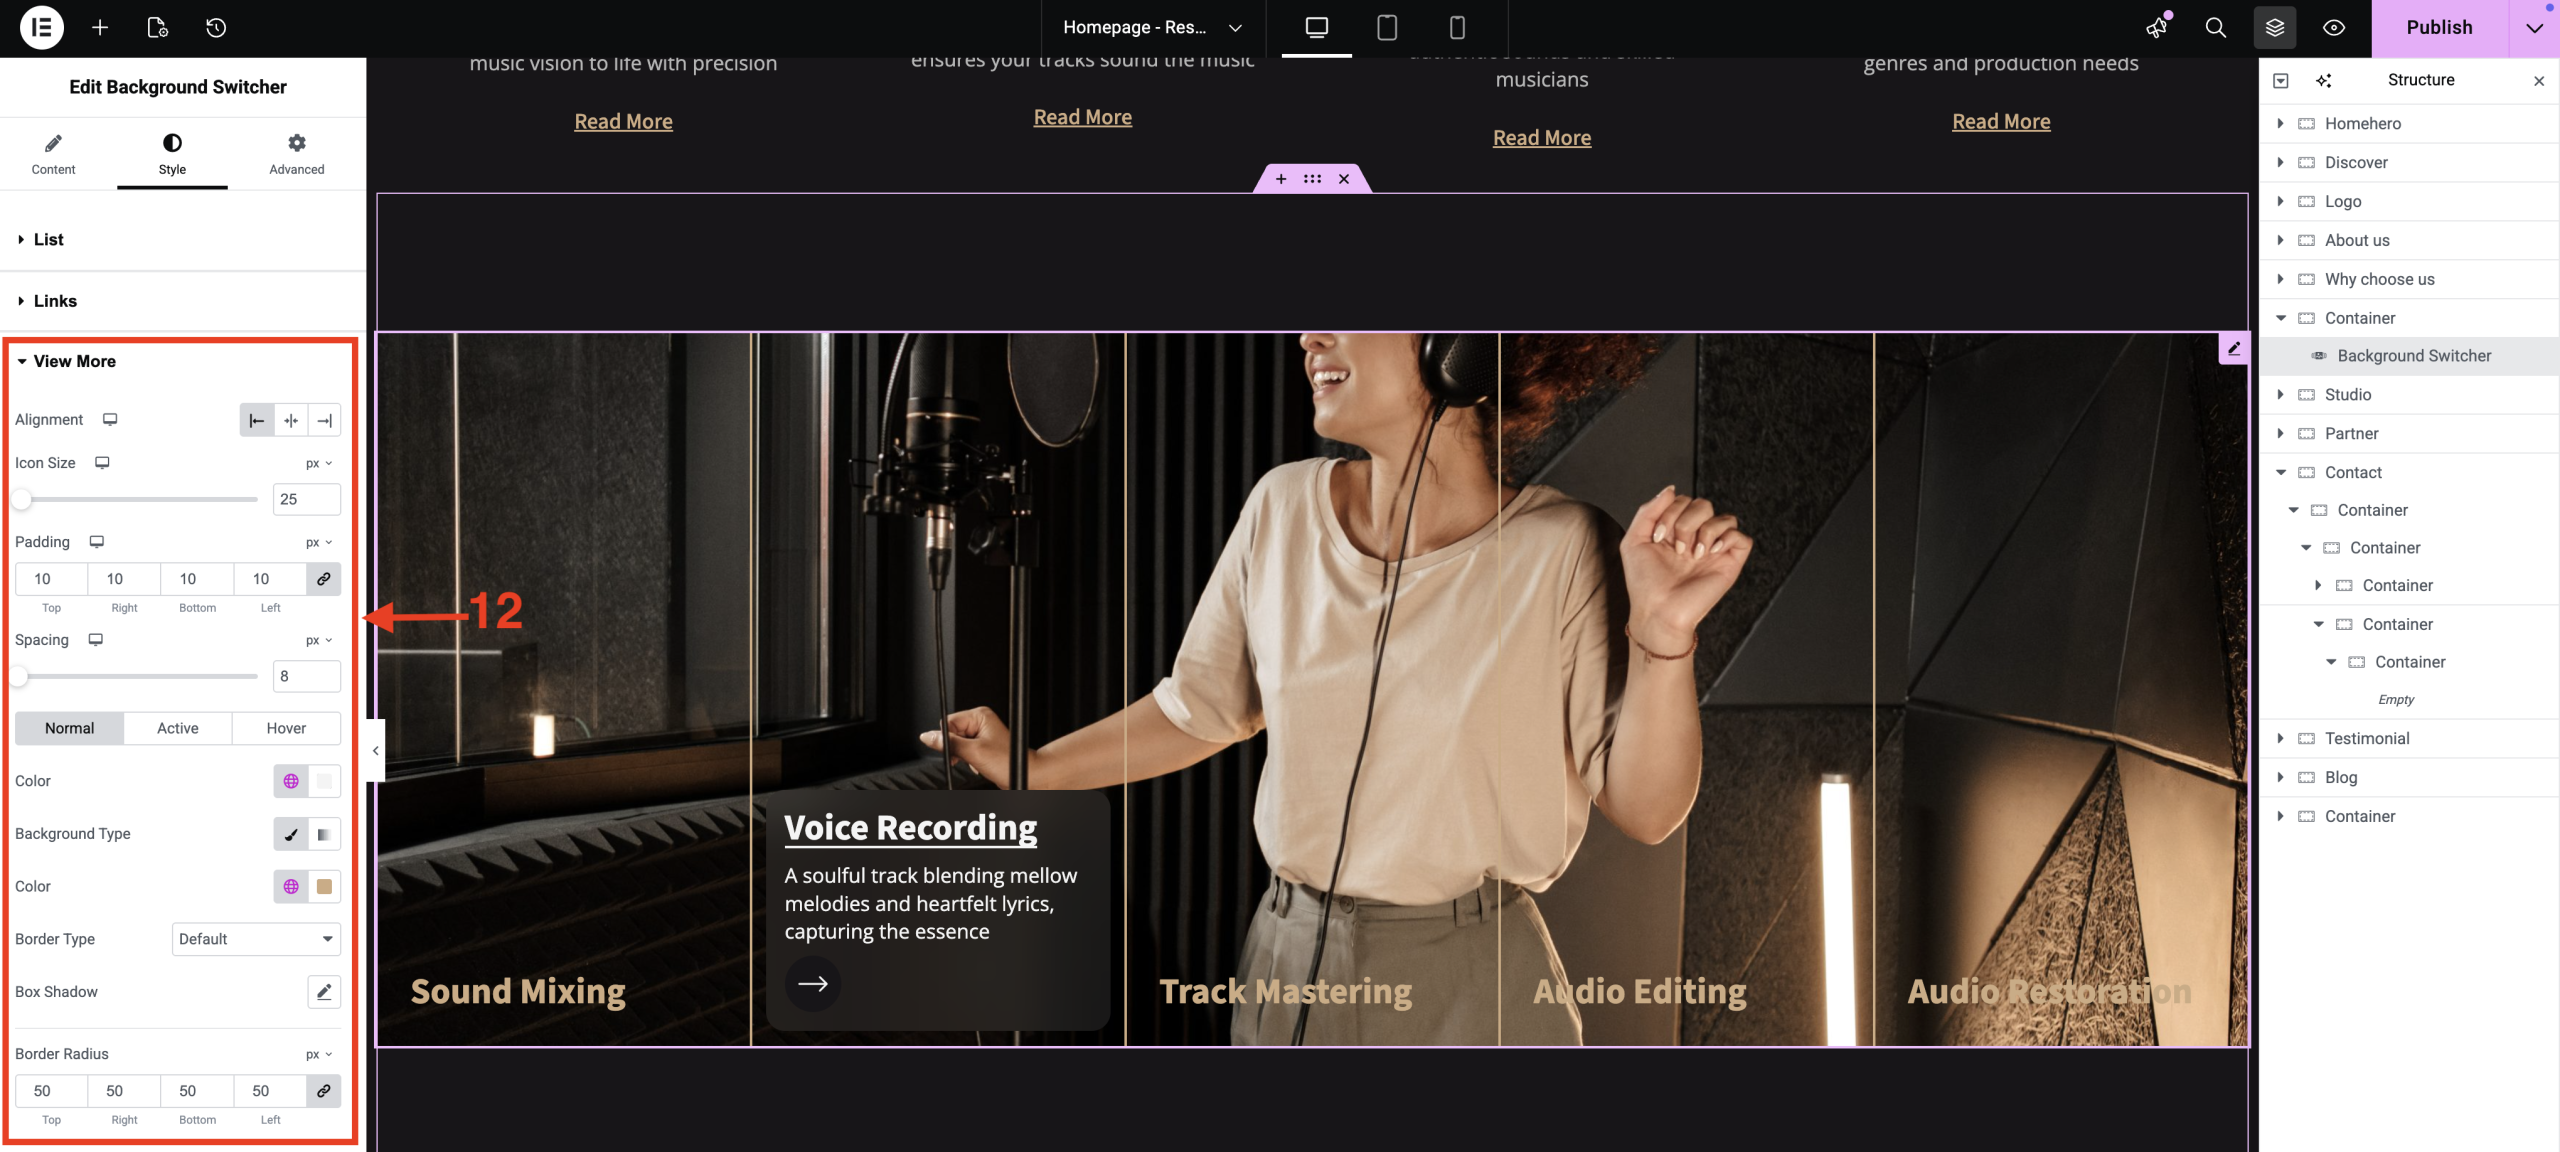The width and height of the screenshot is (2560, 1152).
Task: Click the Elementor logo icon
Action: pyautogui.click(x=41, y=27)
